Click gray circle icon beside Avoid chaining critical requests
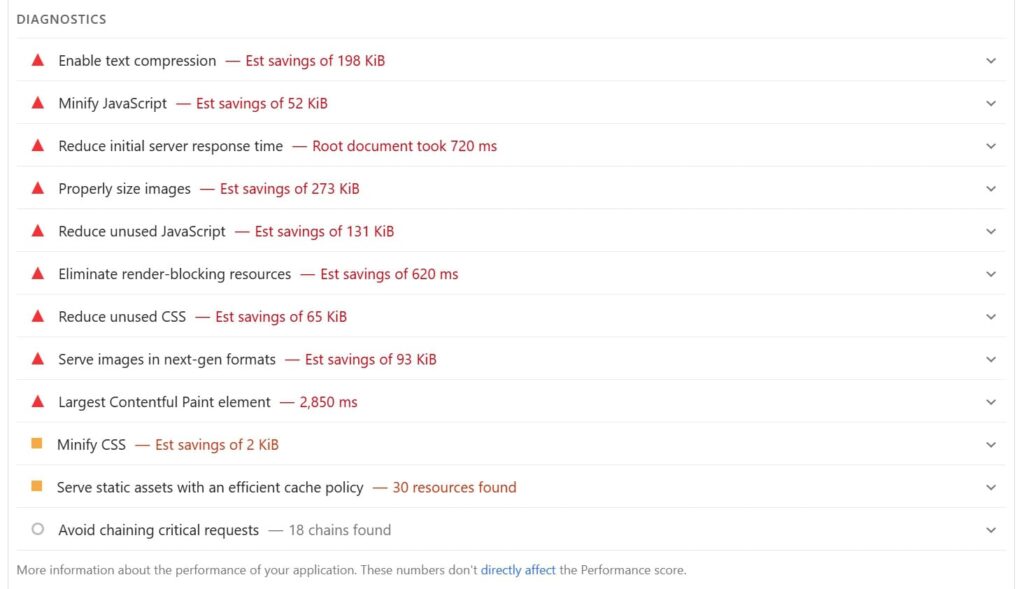 point(38,530)
